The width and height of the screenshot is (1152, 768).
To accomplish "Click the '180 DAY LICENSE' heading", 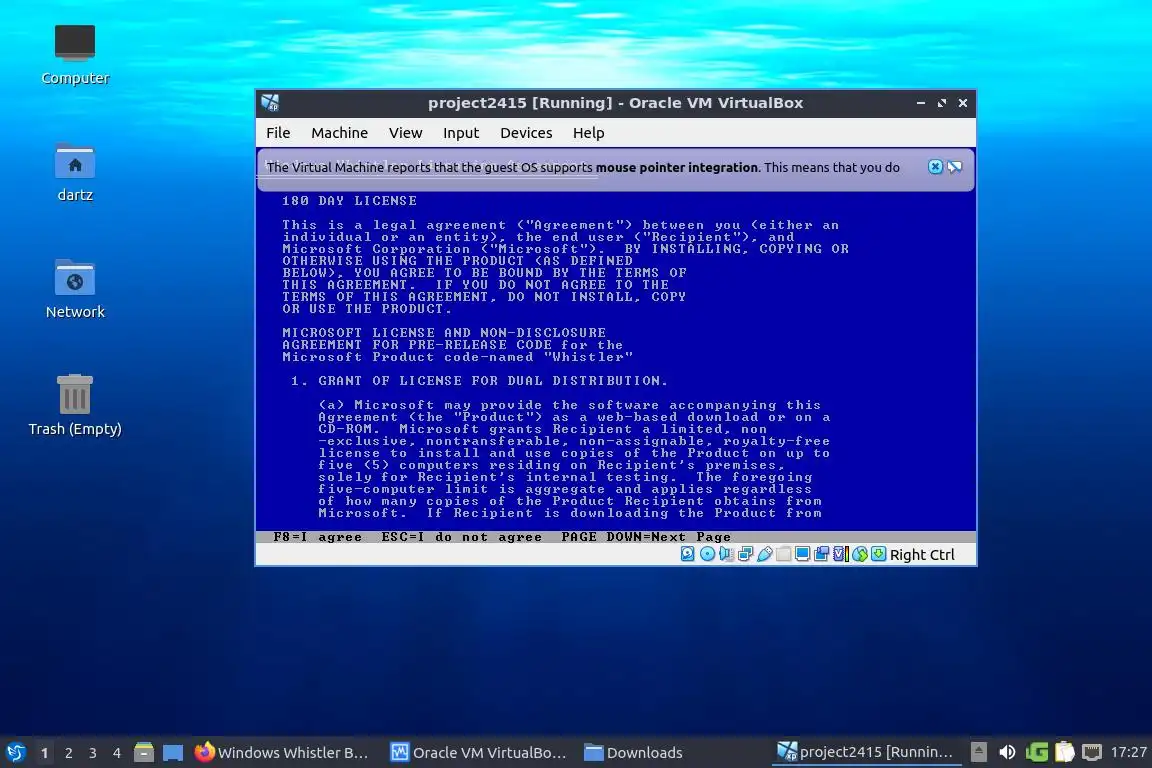I will 350,201.
